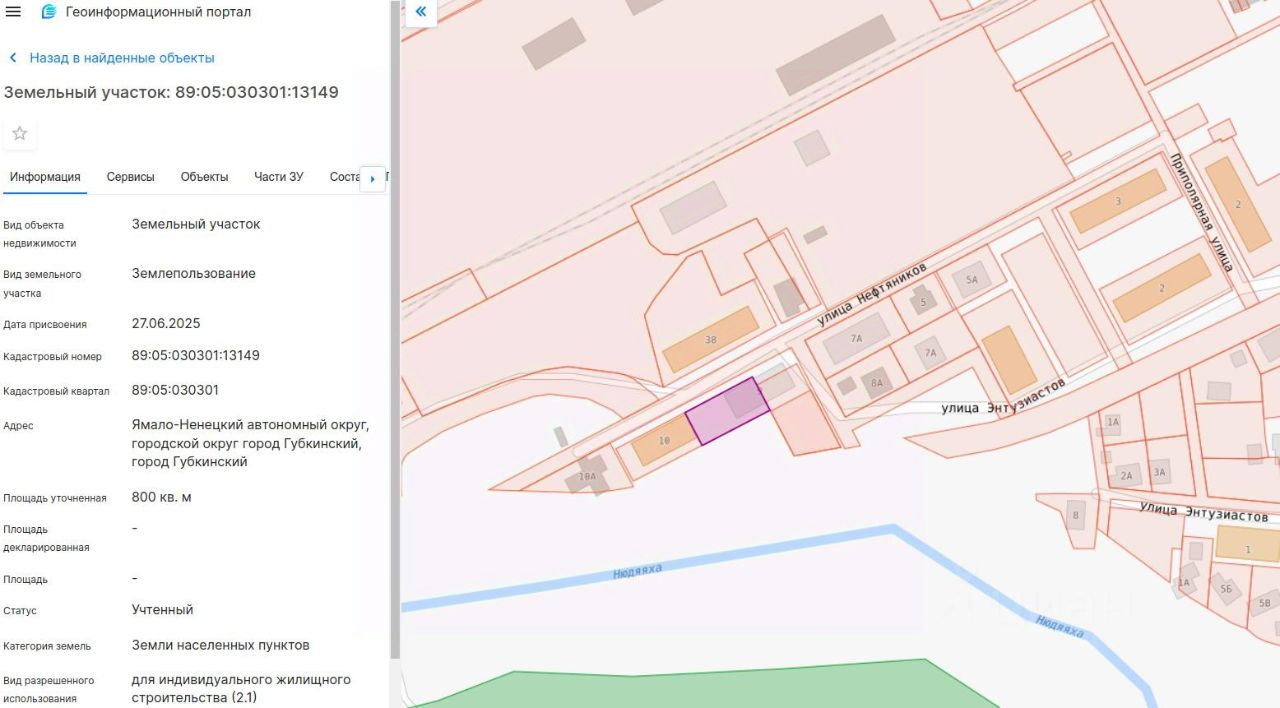Click the Дата присвоения label
This screenshot has height=708, width=1280.
(x=45, y=324)
